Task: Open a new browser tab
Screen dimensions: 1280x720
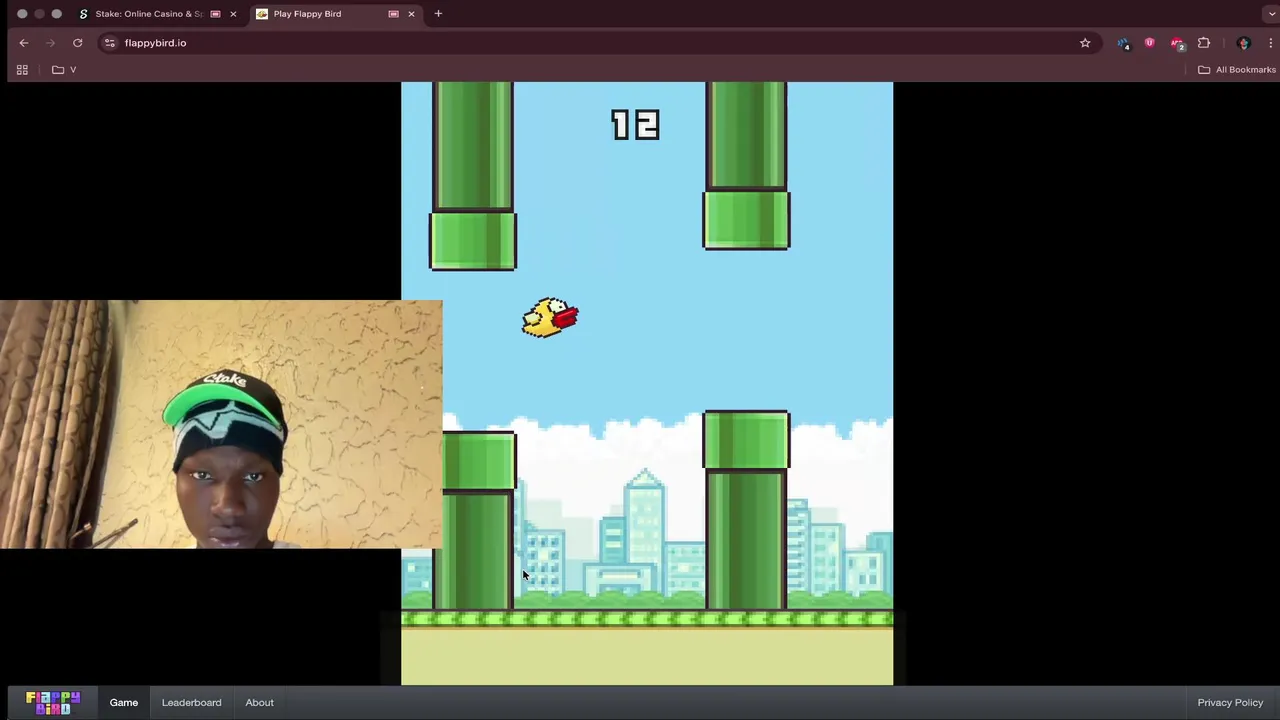Action: [x=438, y=14]
